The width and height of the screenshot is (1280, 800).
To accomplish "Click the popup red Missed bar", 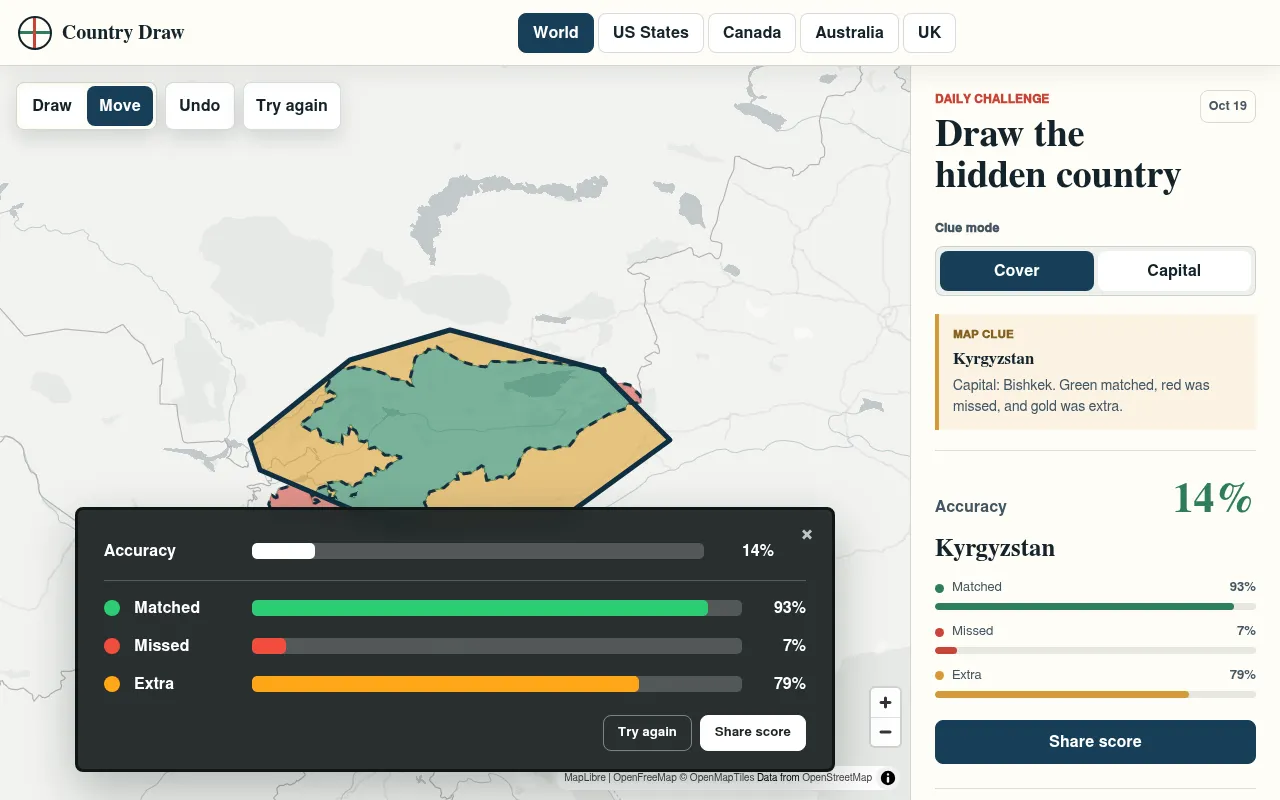I will [x=497, y=646].
